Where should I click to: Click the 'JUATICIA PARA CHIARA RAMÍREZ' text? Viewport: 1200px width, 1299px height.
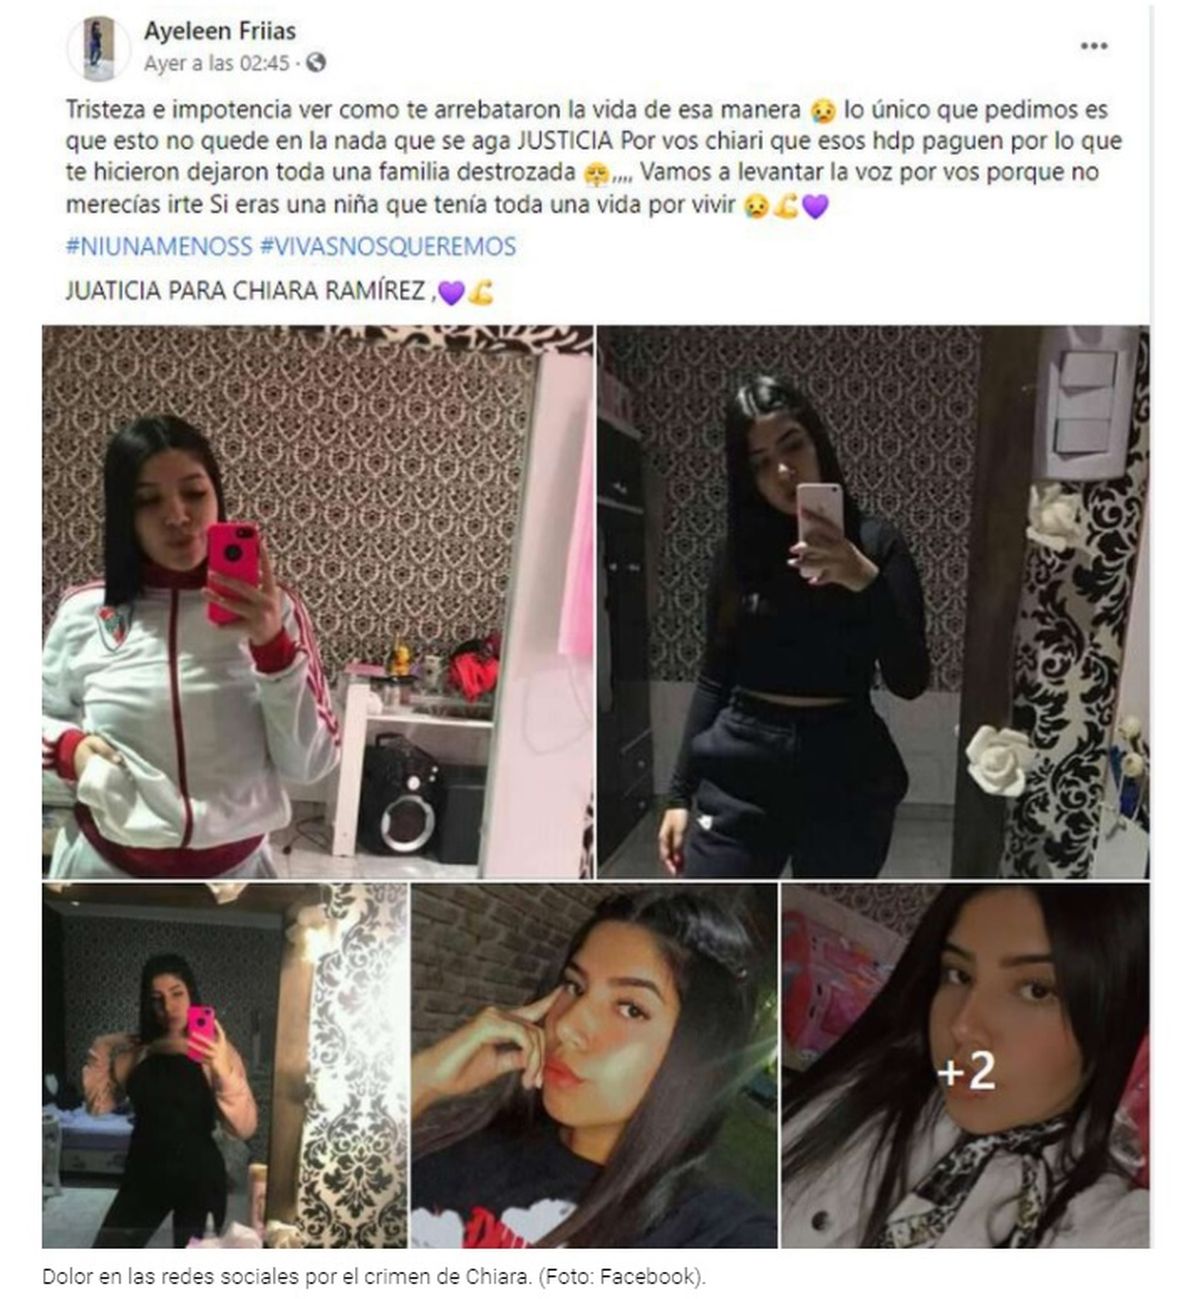(x=248, y=292)
